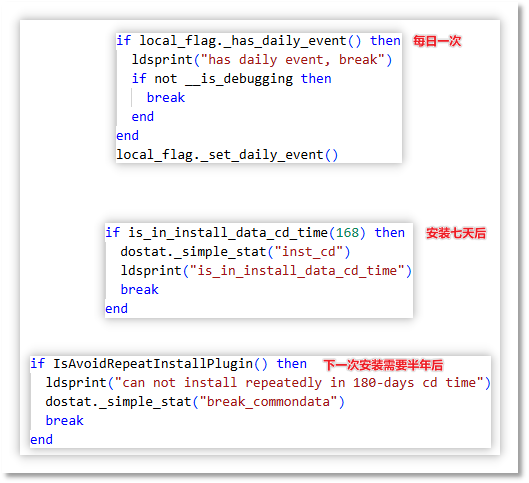This screenshot has height=483, width=529.
Task: Click the number 168 in the code
Action: tap(347, 233)
